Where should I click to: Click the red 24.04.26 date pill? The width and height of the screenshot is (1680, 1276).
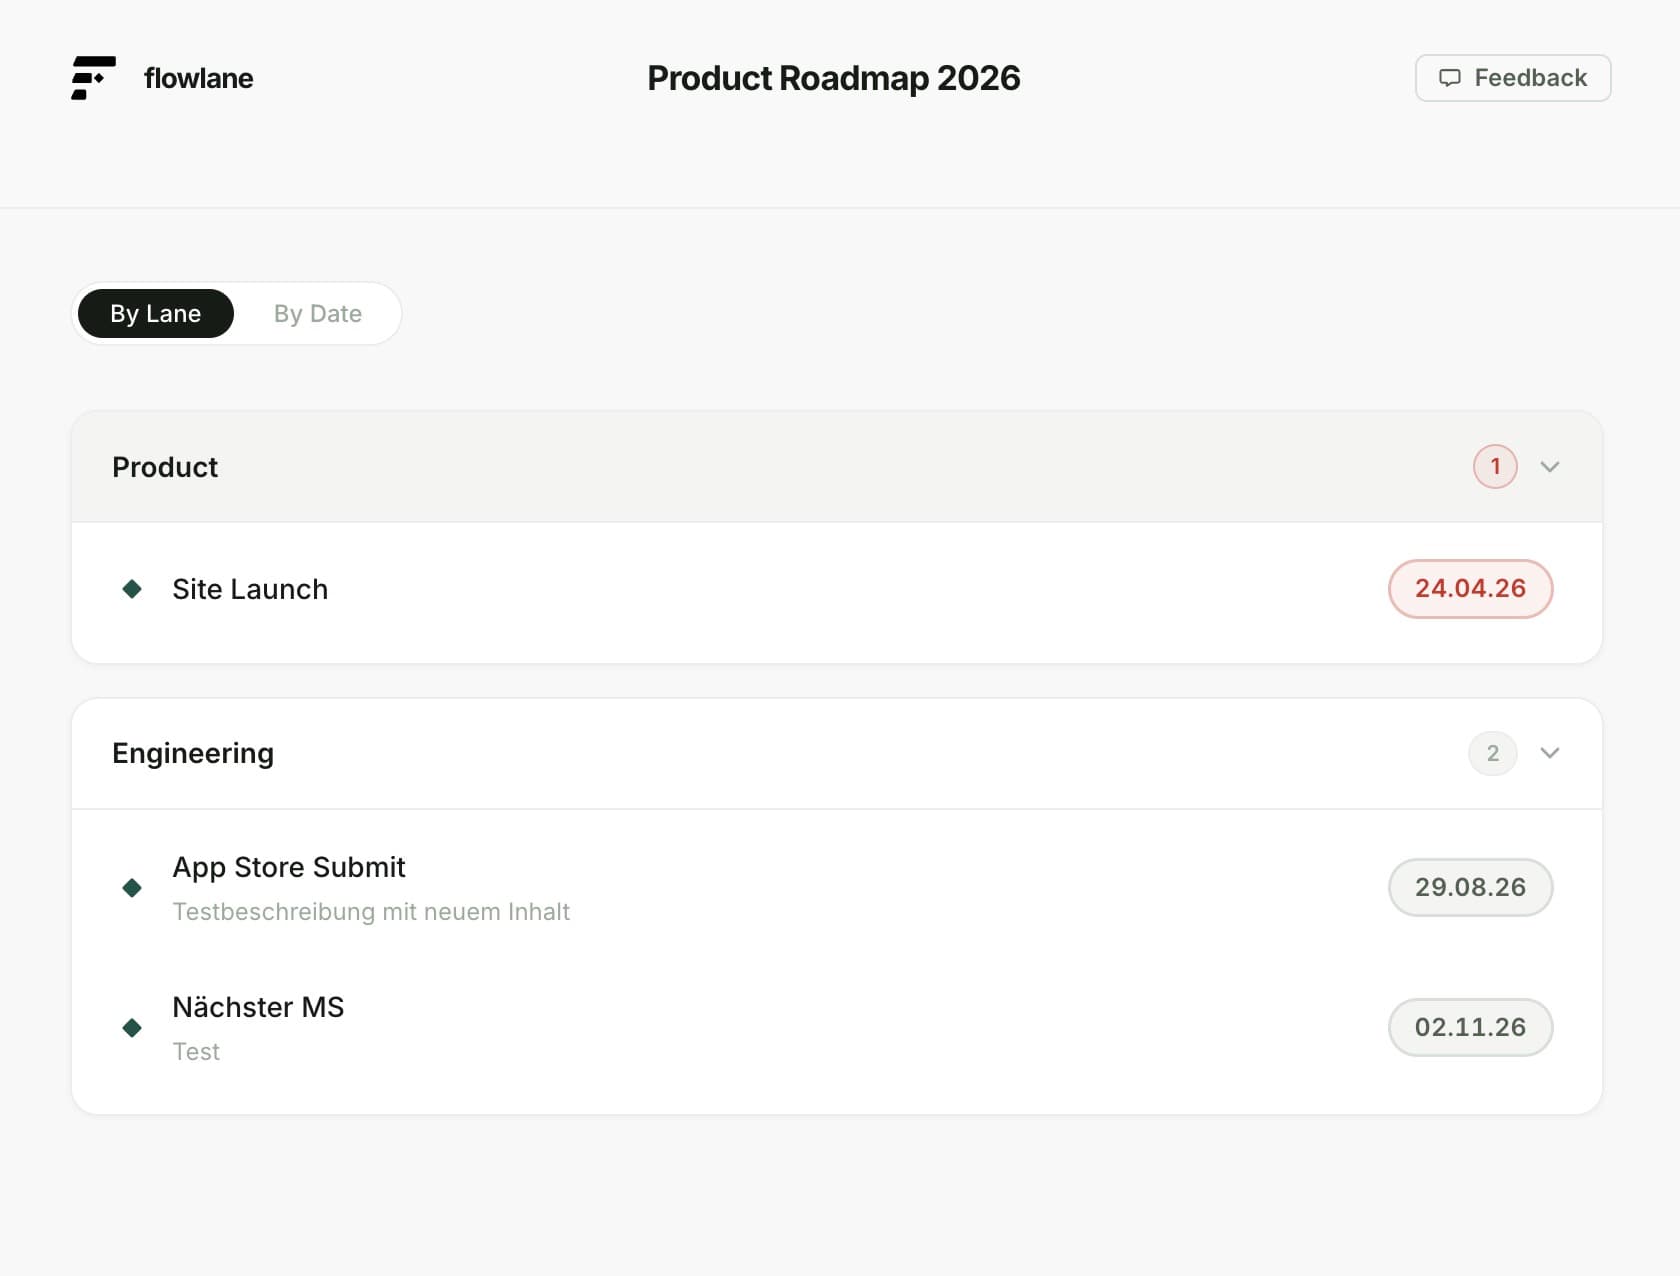coord(1470,589)
